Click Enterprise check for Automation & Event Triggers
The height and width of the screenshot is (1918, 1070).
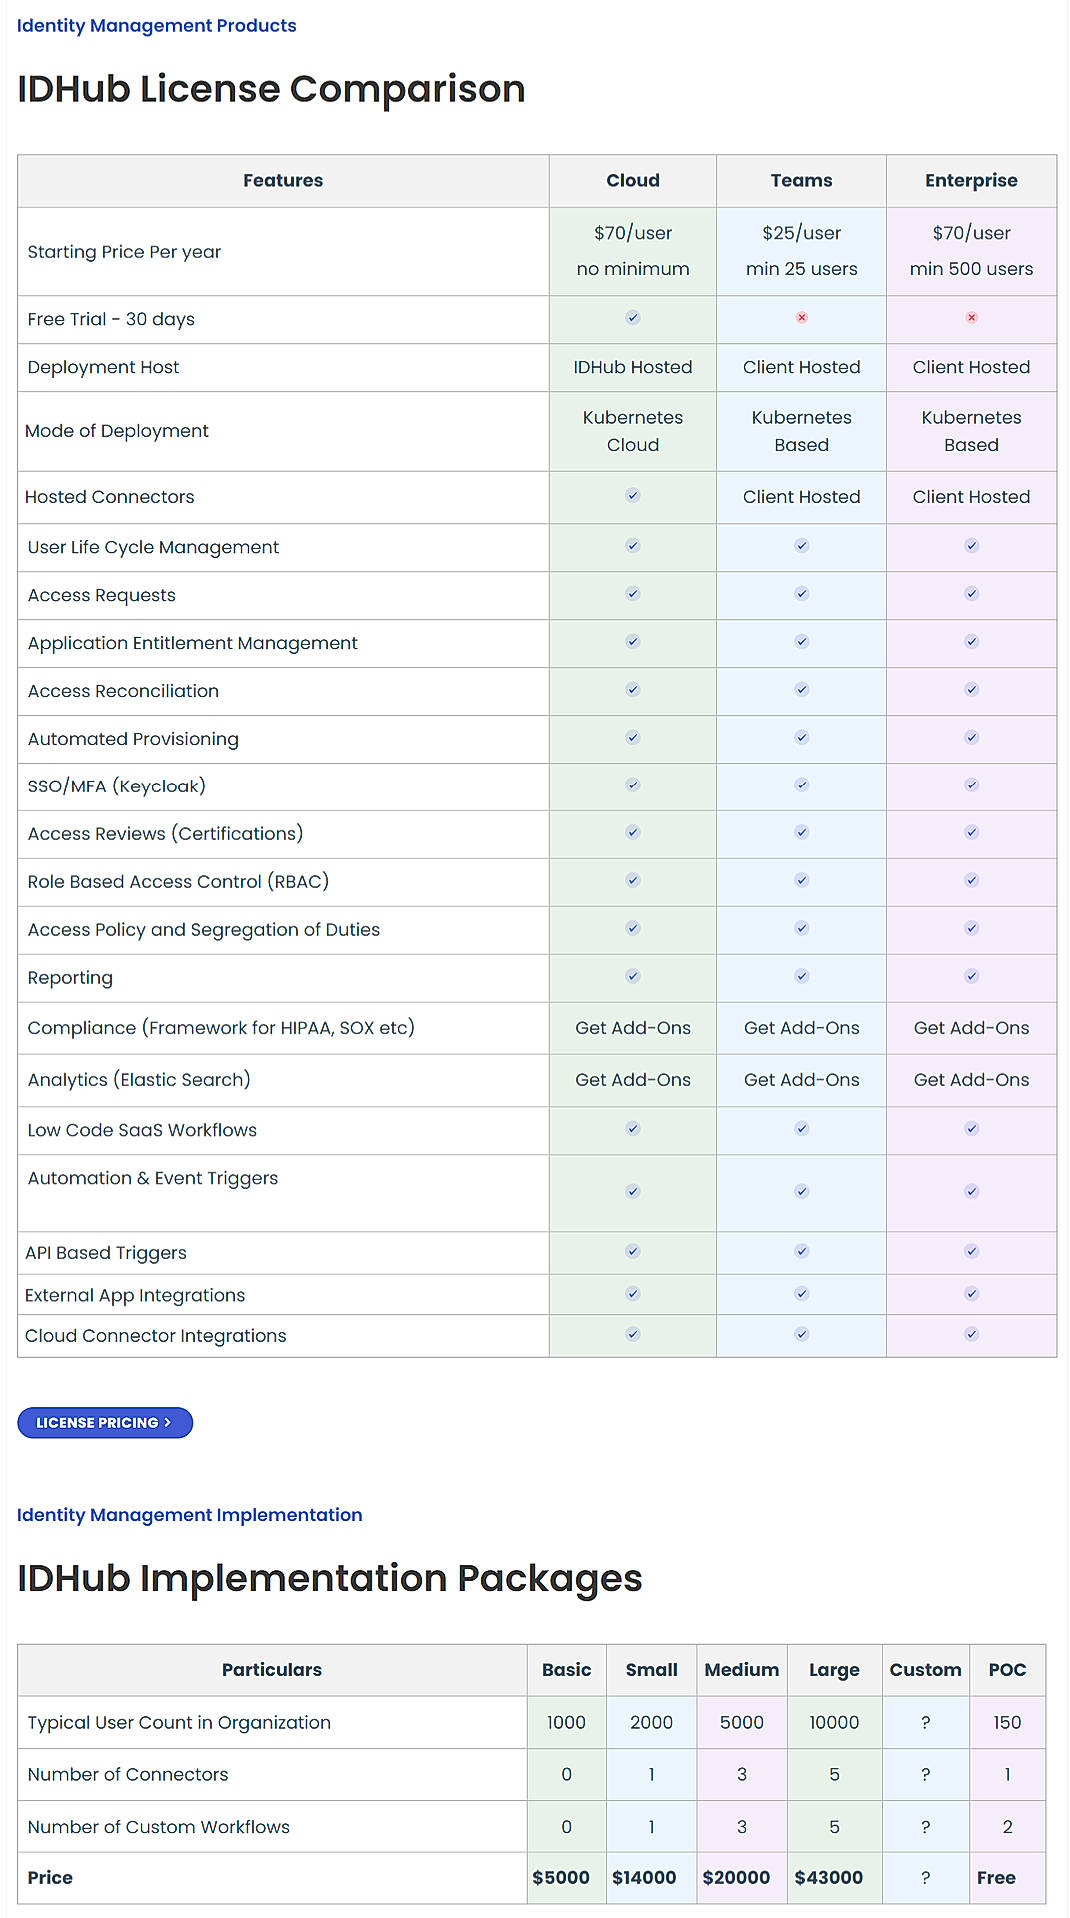pos(971,1192)
